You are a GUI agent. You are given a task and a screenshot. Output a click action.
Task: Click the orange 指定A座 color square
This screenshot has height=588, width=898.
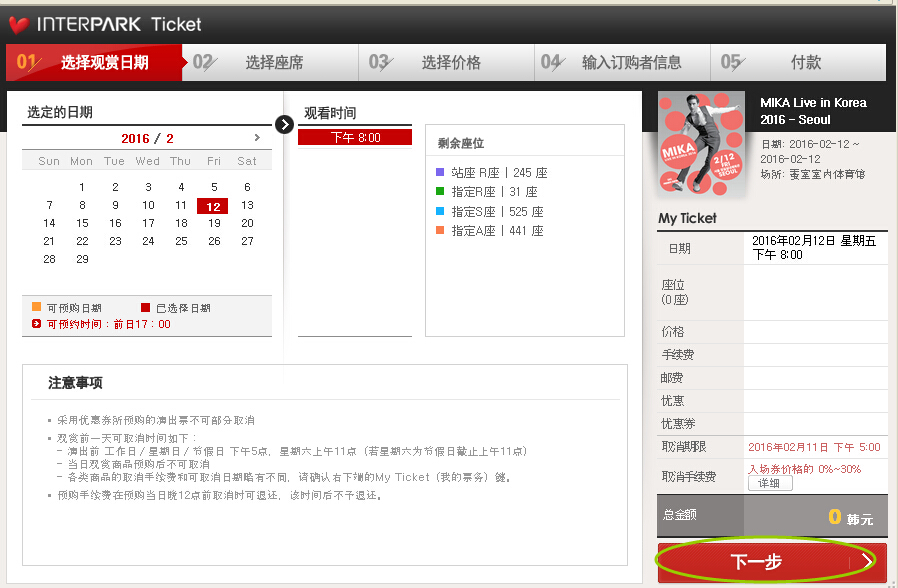click(x=440, y=230)
